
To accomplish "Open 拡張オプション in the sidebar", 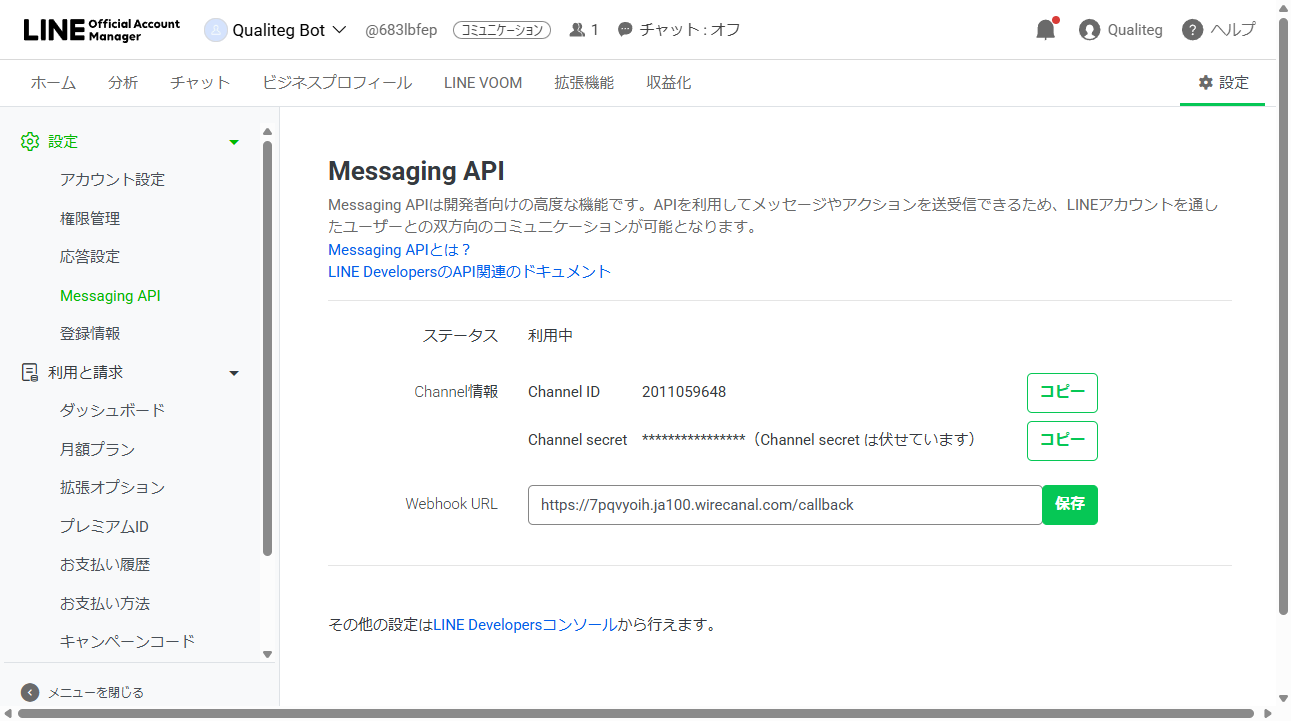I will point(112,488).
